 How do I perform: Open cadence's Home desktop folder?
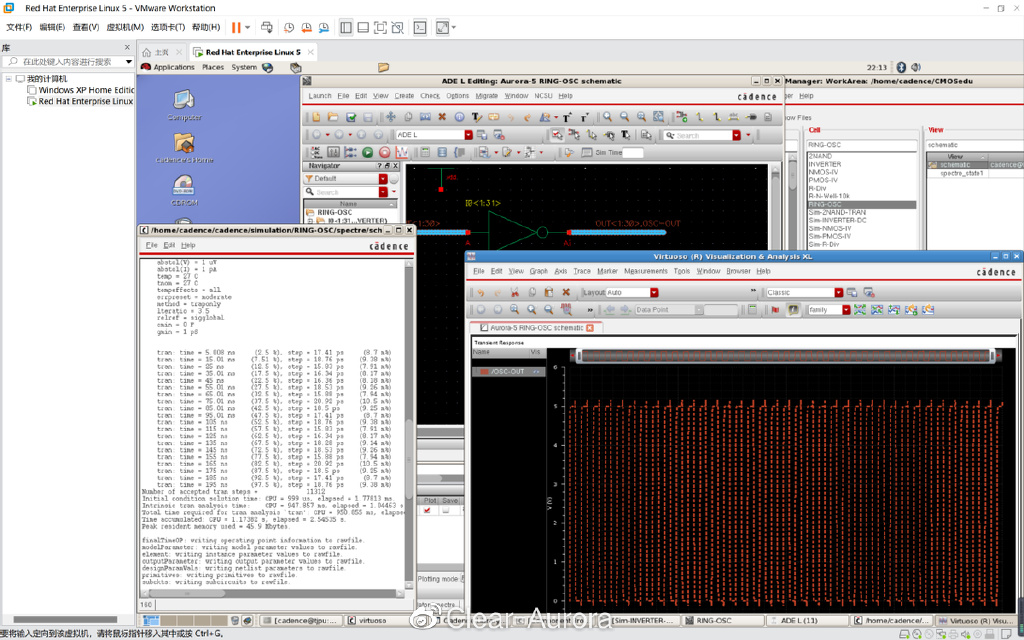(184, 148)
